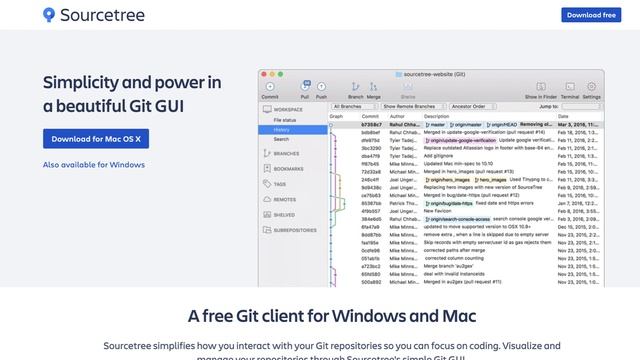Click the Shelved sidebar icon
640x360 pixels.
pos(267,214)
